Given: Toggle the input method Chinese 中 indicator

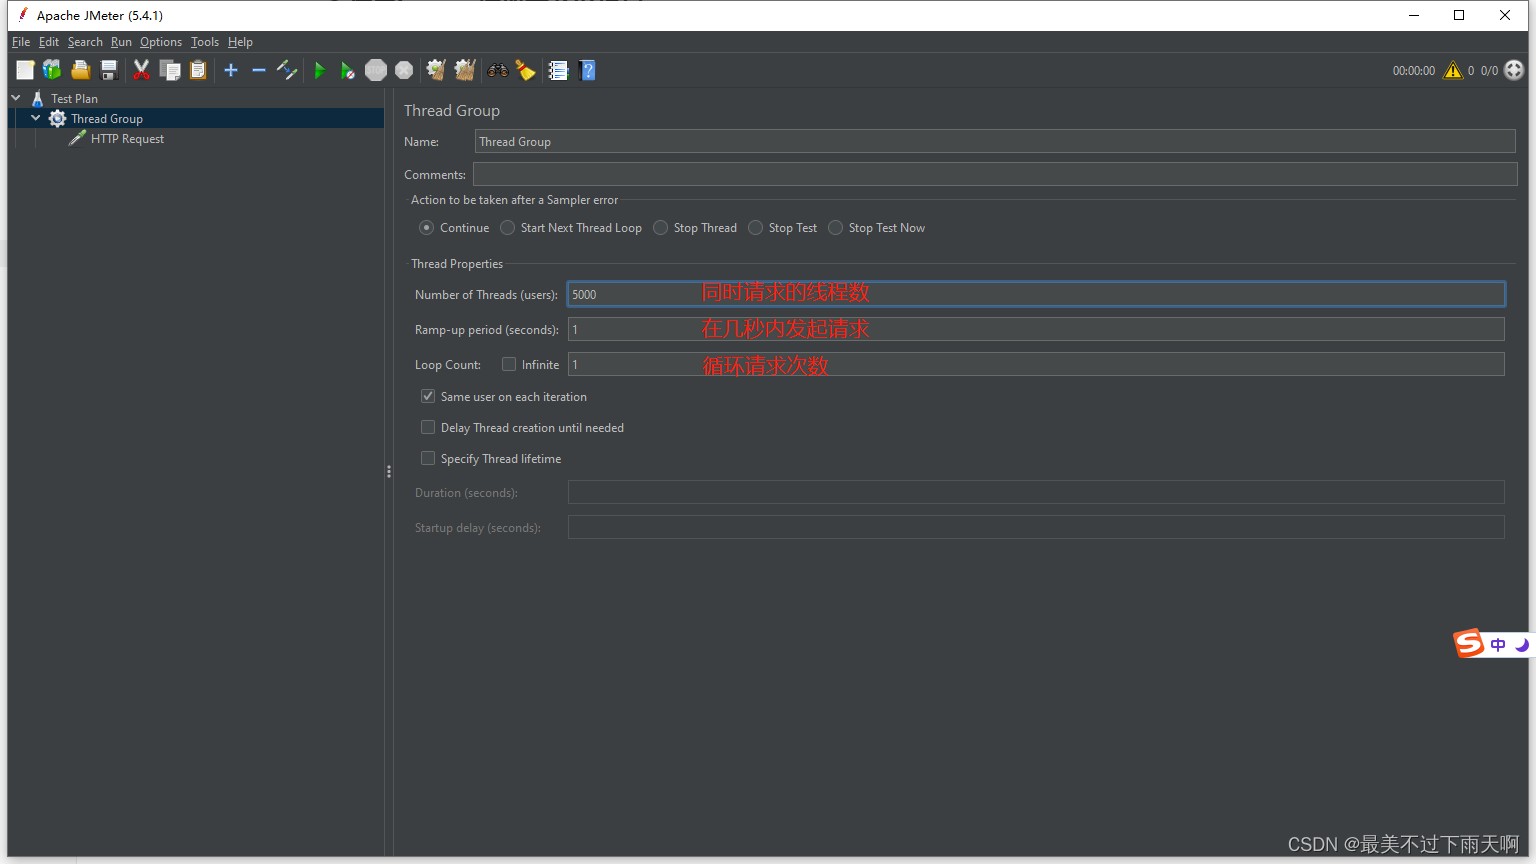Looking at the screenshot, I should (x=1498, y=645).
